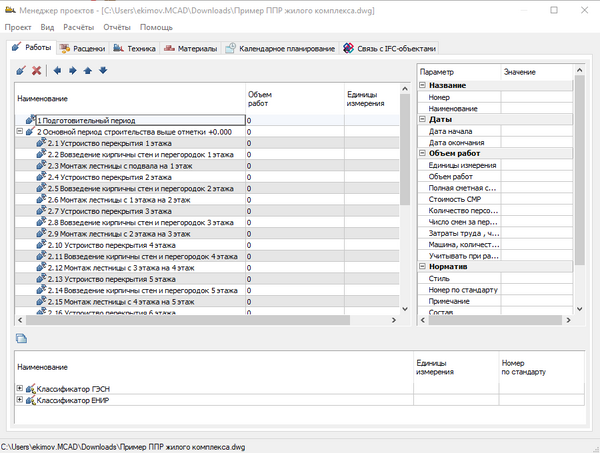Screen dimensions: 600x453
Task: Click works table horizontal scrollbar right arrow
Action: click(x=394, y=320)
